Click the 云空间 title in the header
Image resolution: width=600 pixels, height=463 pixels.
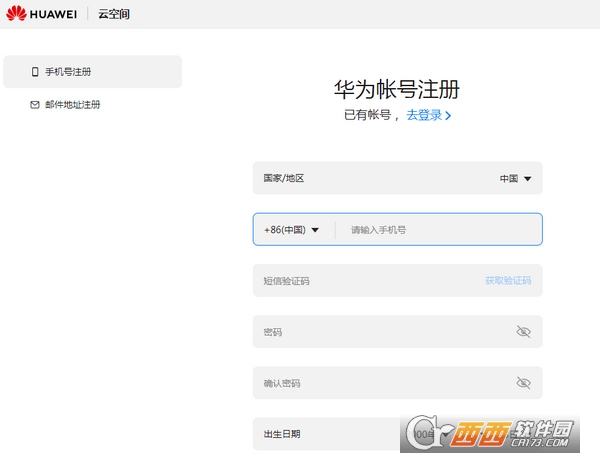[113, 14]
